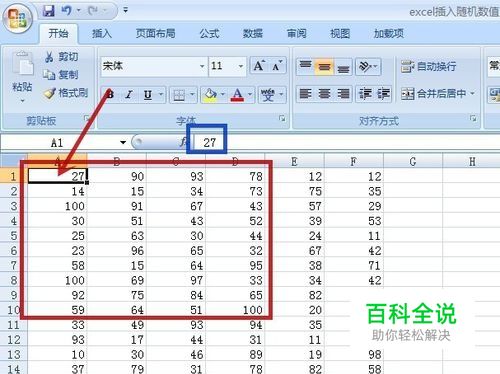Select cell D10 containing 100

[235, 310]
